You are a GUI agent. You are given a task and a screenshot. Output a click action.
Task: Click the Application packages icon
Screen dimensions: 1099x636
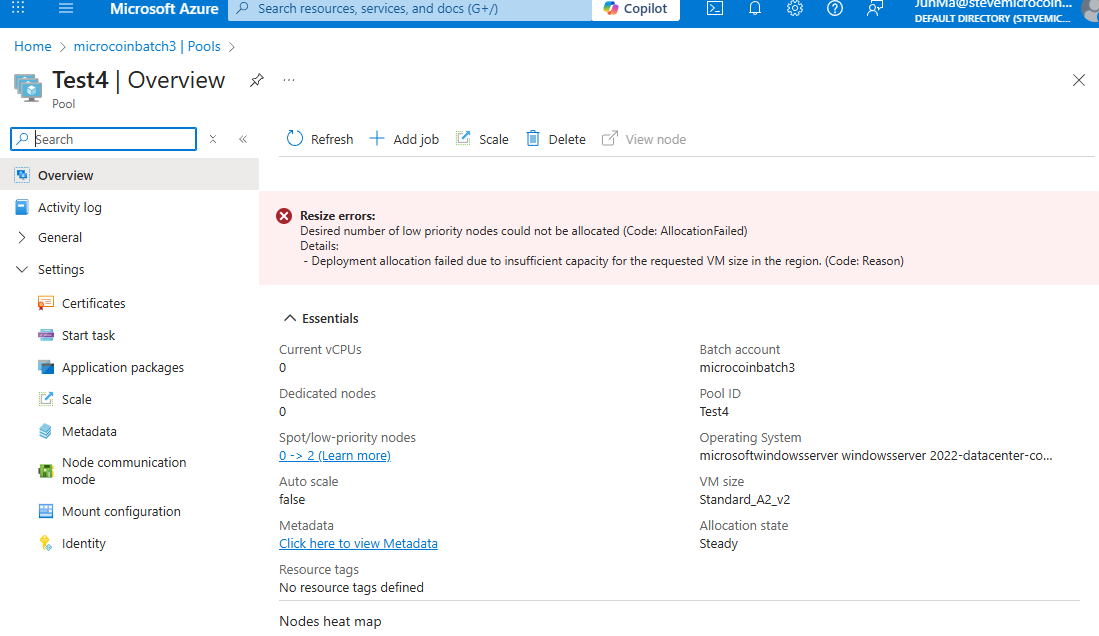46,367
